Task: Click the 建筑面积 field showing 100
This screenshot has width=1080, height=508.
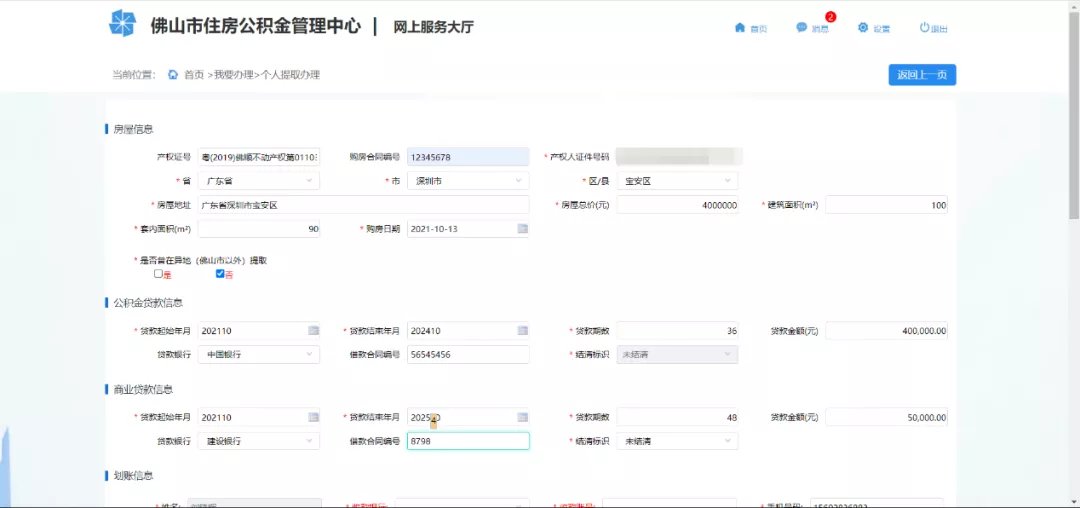Action: [x=886, y=204]
